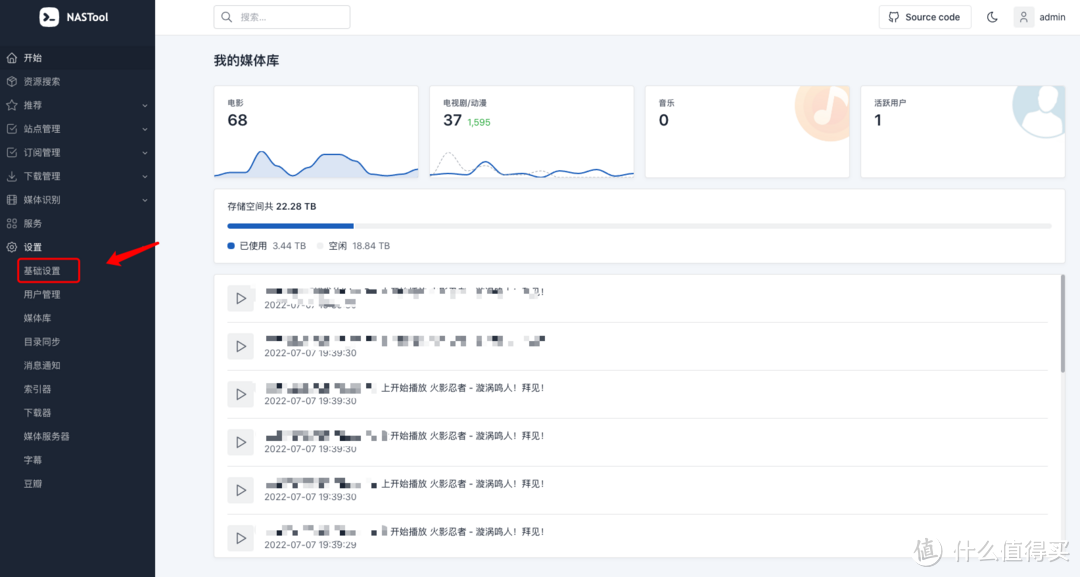
Task: Click the NASTool logo icon
Action: coord(49,17)
